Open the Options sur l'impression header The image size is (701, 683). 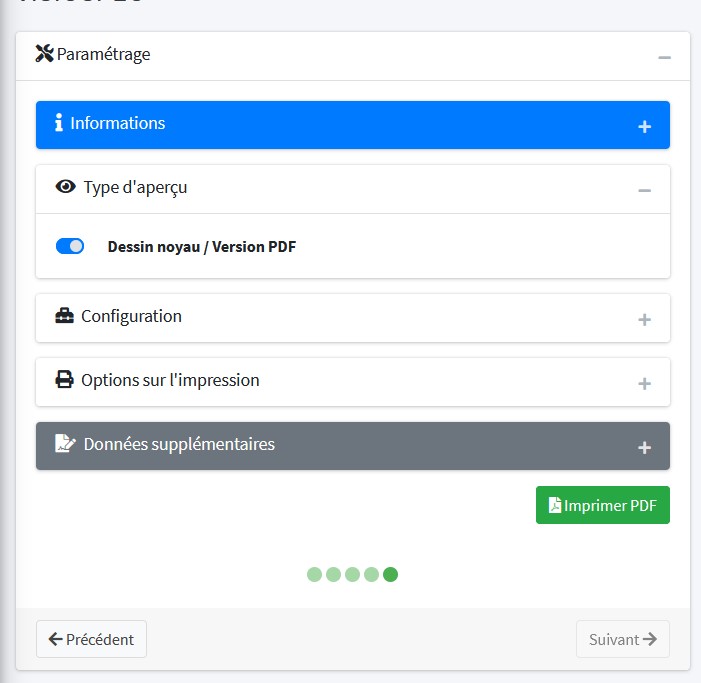(353, 382)
